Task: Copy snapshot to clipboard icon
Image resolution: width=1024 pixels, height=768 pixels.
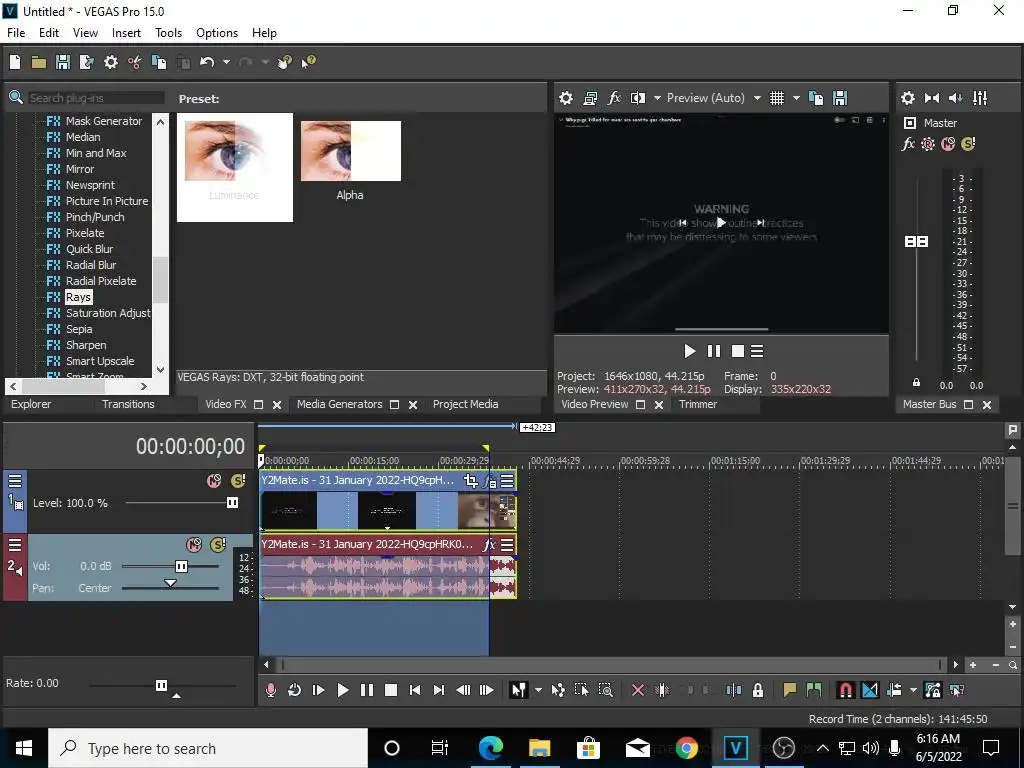Action: pos(816,98)
